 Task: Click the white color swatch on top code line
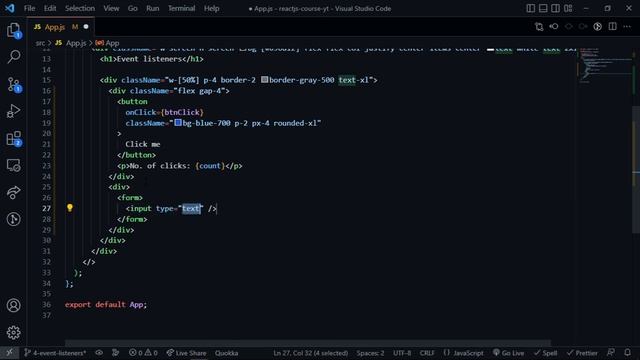490,49
